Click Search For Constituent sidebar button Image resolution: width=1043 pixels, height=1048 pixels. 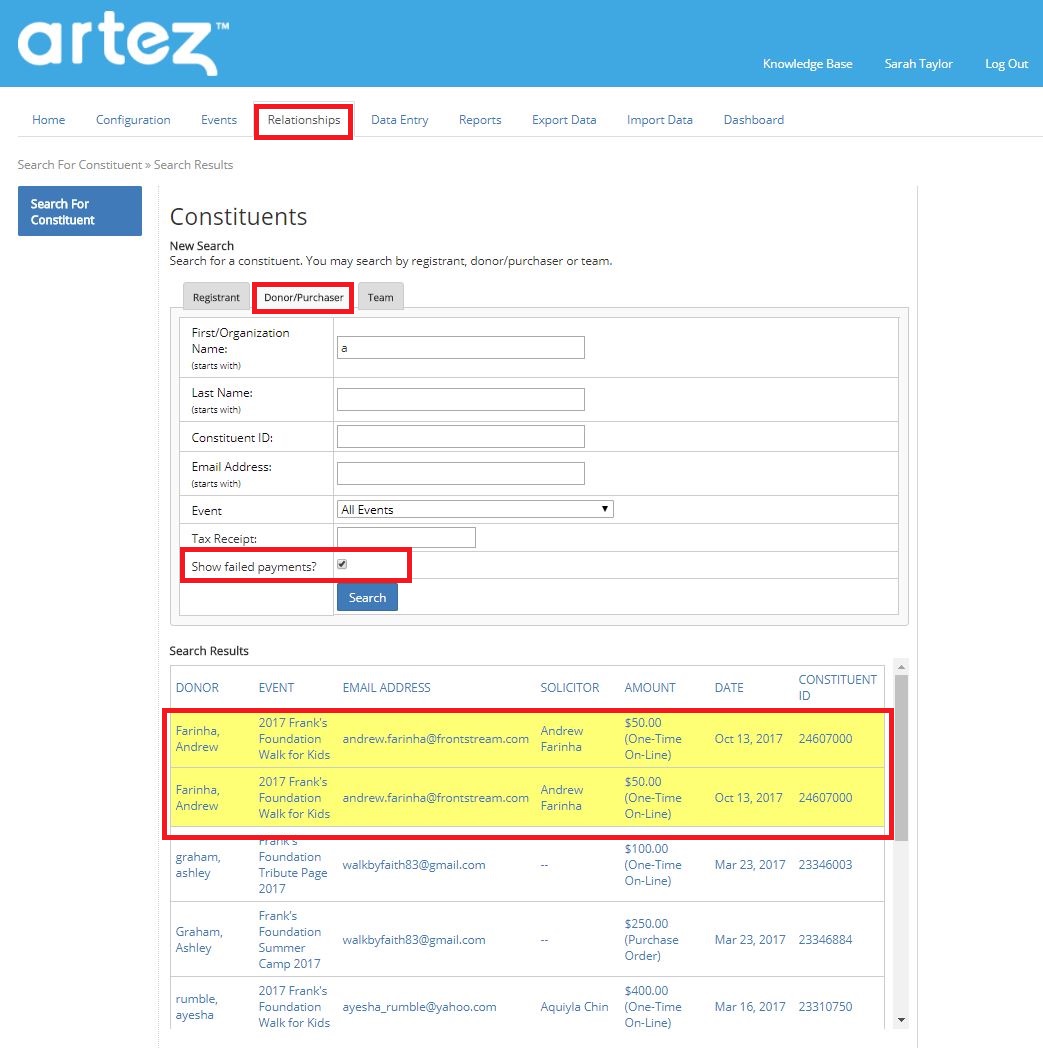tap(80, 211)
